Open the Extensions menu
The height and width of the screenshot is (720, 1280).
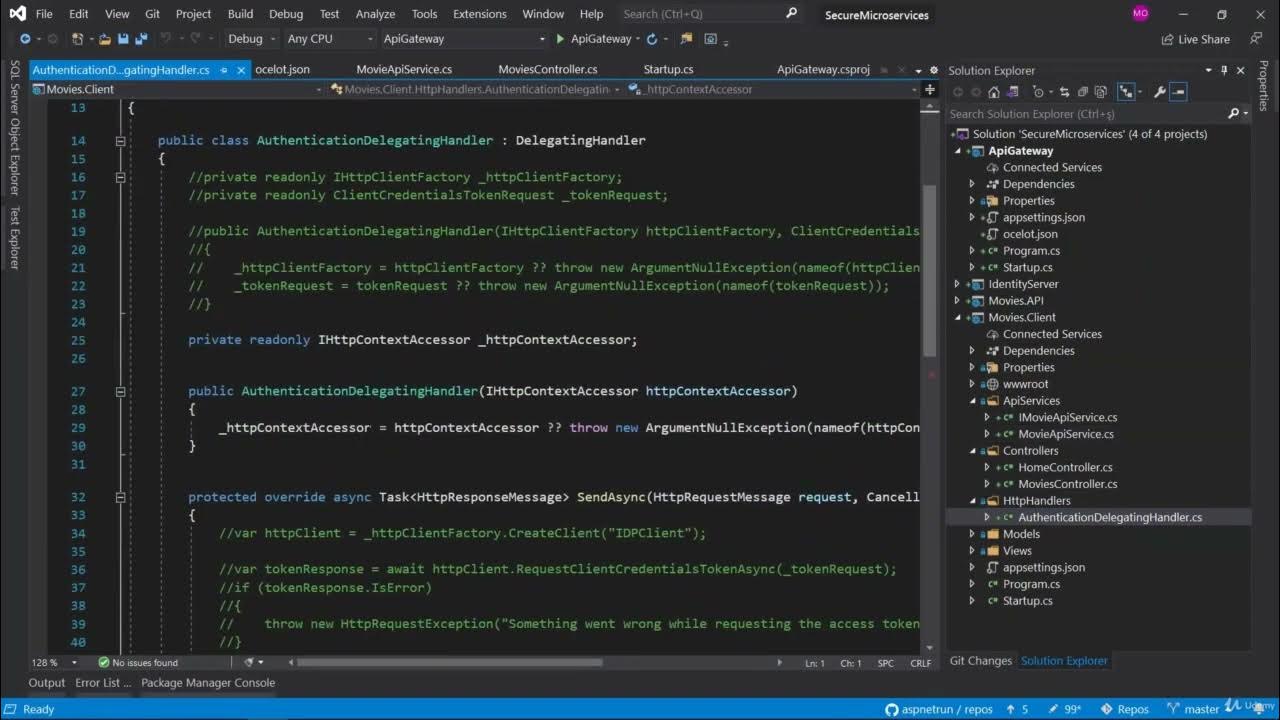480,14
